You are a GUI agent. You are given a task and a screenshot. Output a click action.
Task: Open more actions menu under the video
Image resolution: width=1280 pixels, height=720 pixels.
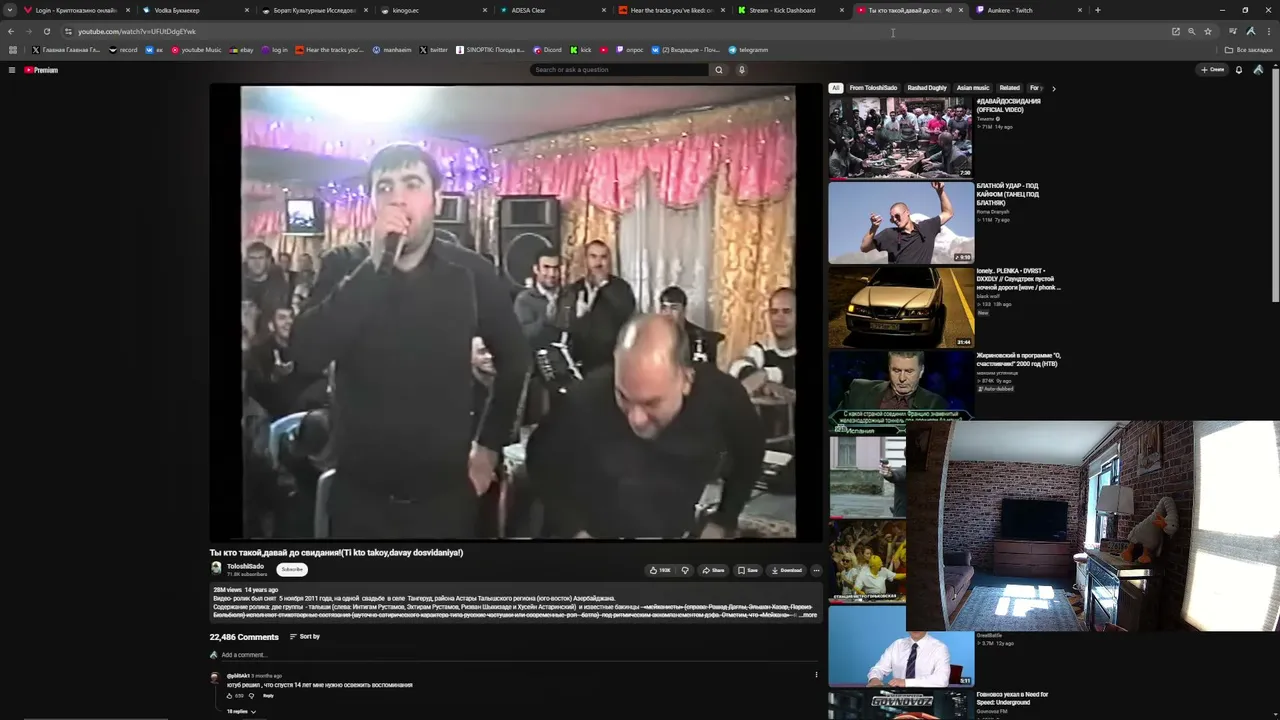[816, 570]
